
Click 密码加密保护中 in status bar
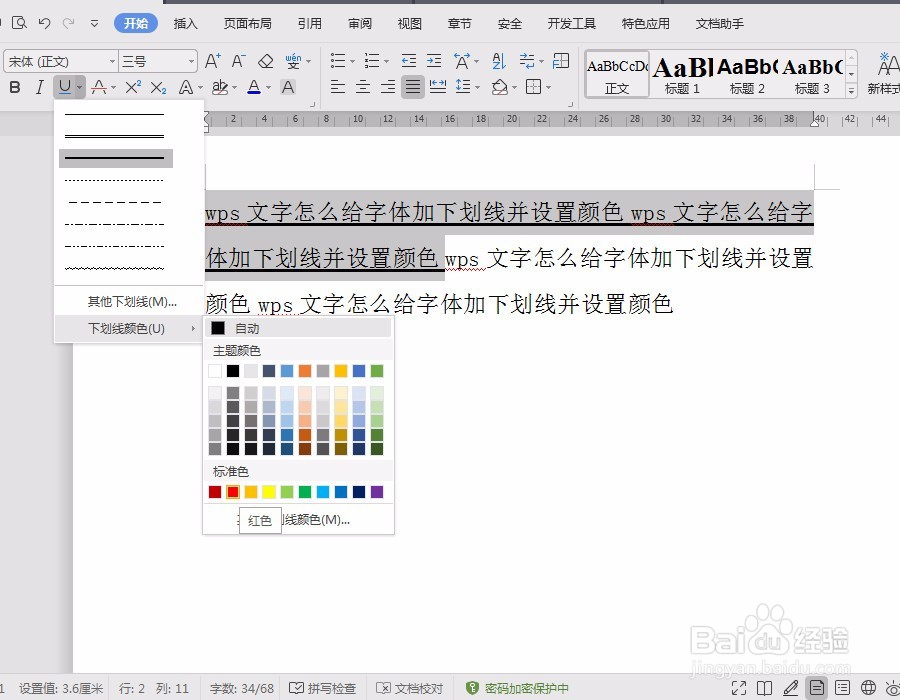(x=518, y=688)
